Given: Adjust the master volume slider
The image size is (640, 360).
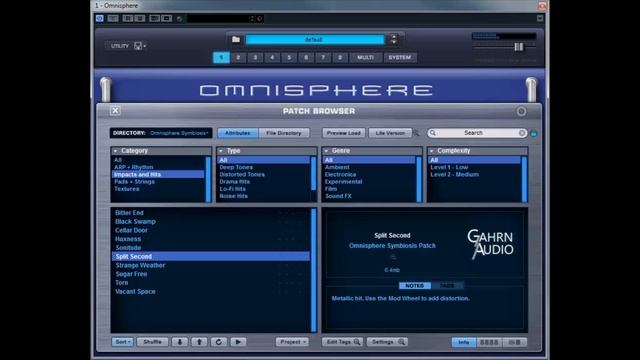Looking at the screenshot, I should tap(519, 47).
